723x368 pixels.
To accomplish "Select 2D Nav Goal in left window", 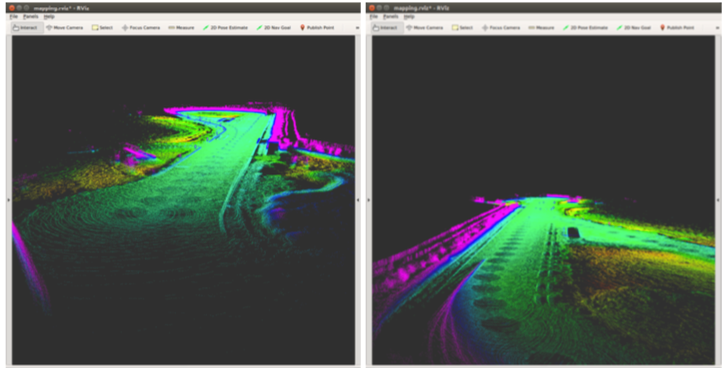I will (273, 28).
